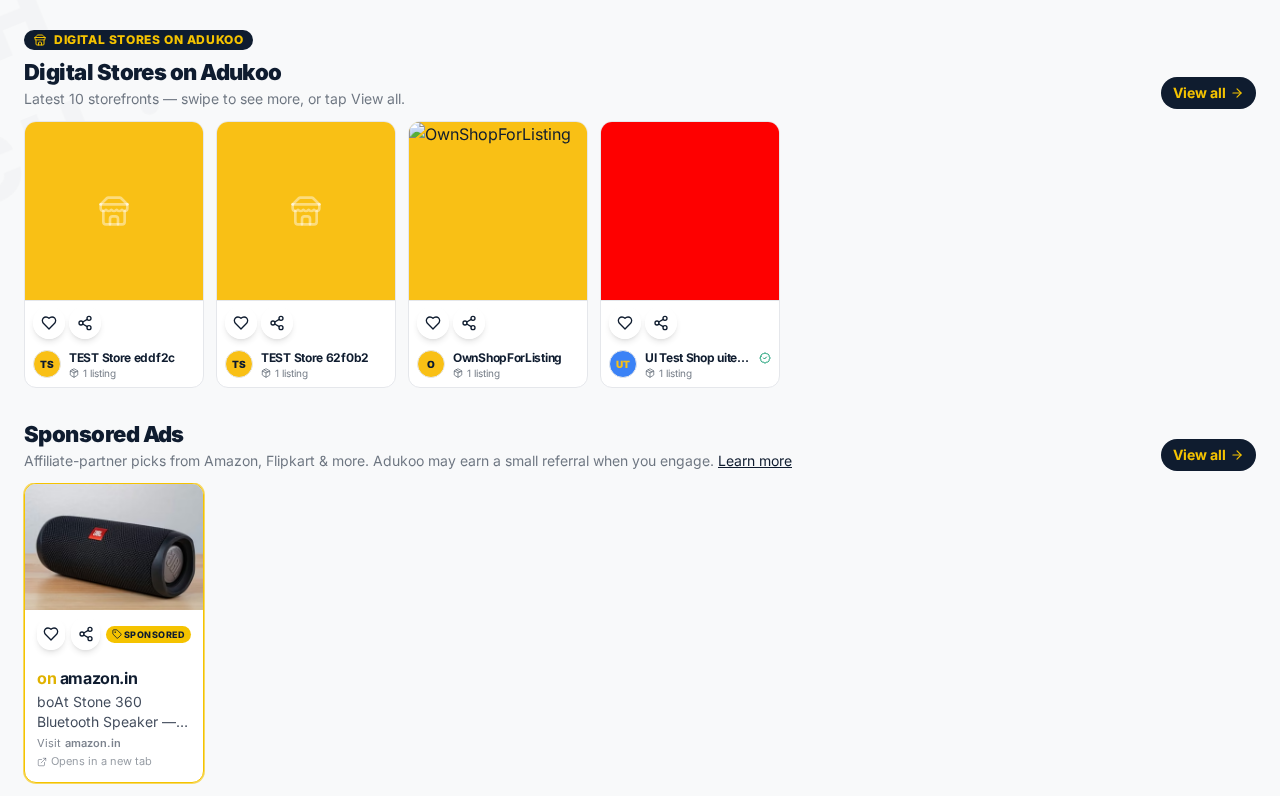Click the Digital Stores on Adukoo badge
Viewport: 1280px width, 796px height.
click(138, 40)
